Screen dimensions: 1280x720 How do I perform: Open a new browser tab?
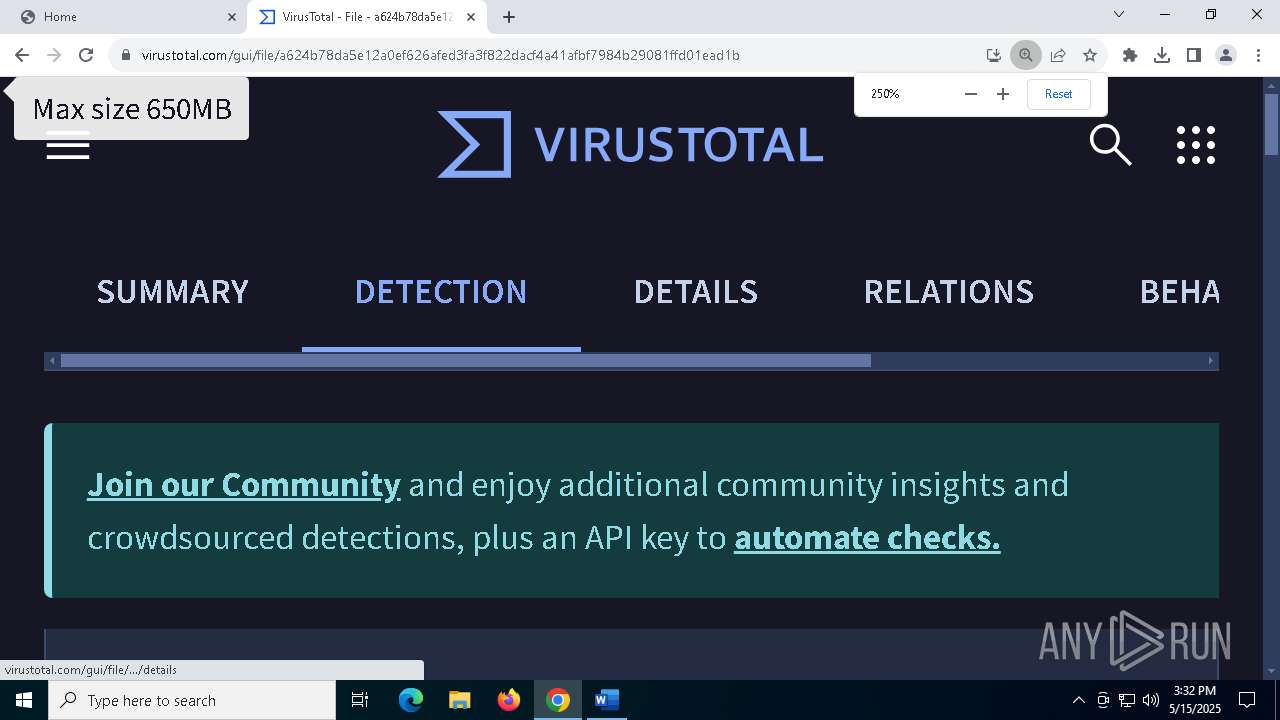point(509,17)
